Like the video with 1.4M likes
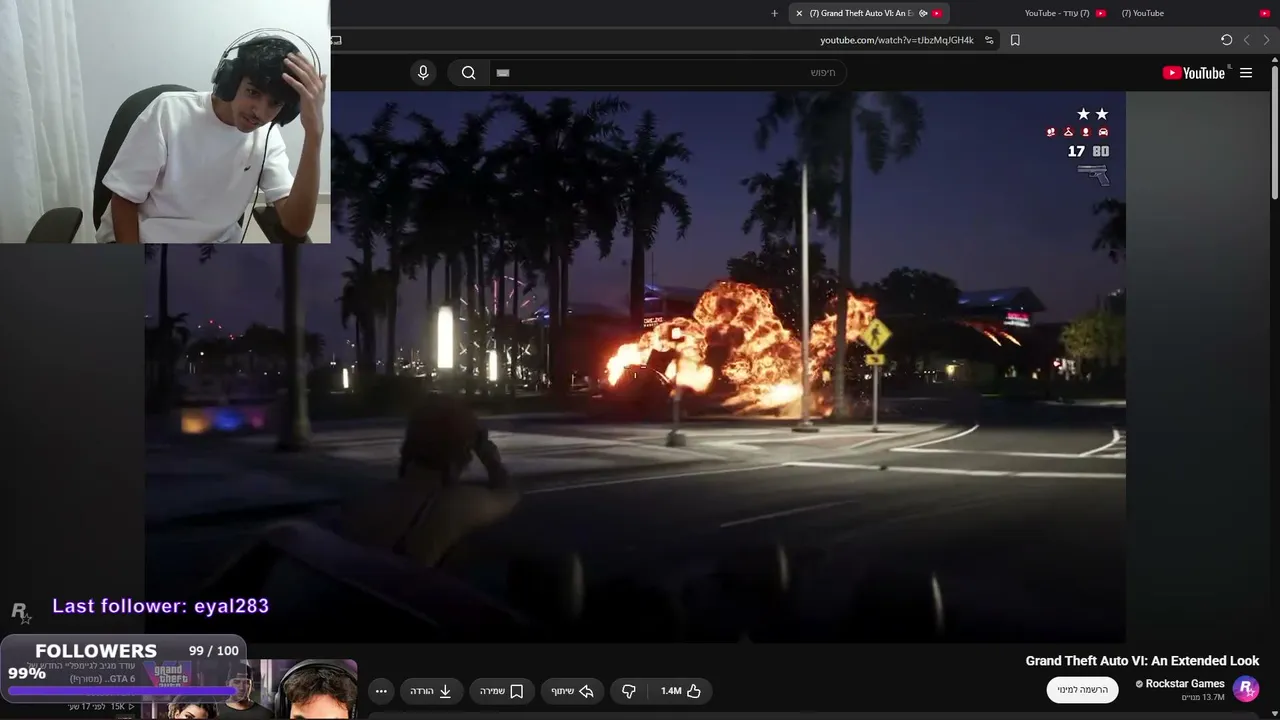Image resolution: width=1280 pixels, height=720 pixels. point(680,691)
